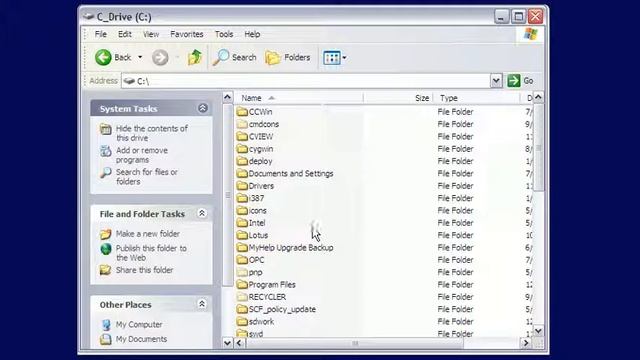The image size is (640, 360).
Task: Select the CVIEW folder icon
Action: [x=242, y=136]
